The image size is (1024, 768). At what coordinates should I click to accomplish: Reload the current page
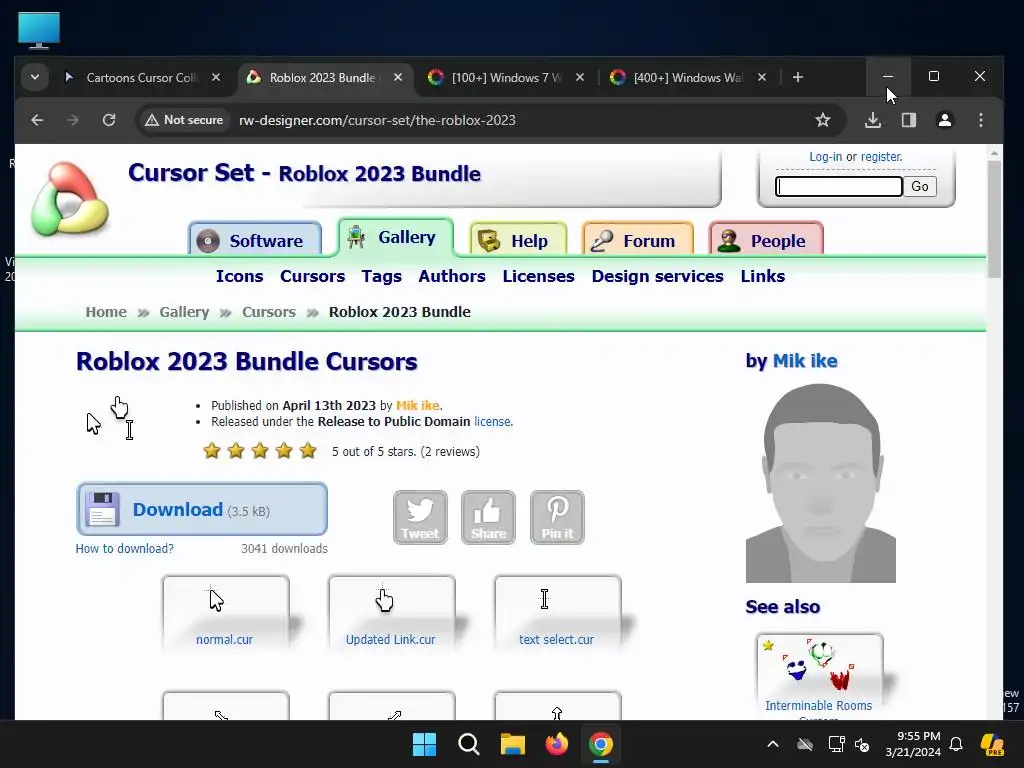coord(109,120)
